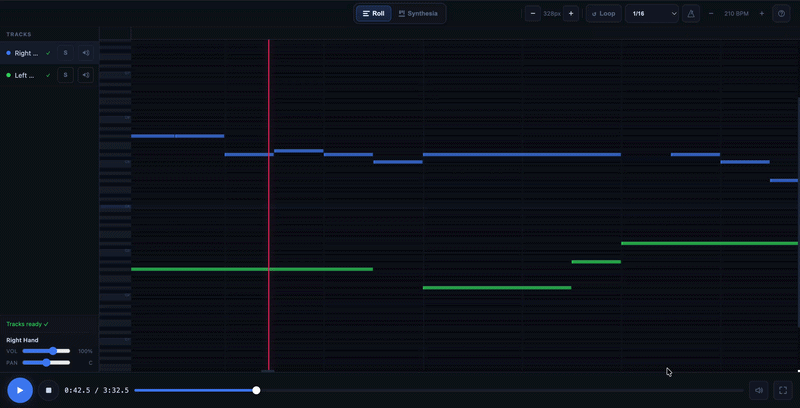
Task: Click the playback progress bar handle
Action: pyautogui.click(x=256, y=390)
